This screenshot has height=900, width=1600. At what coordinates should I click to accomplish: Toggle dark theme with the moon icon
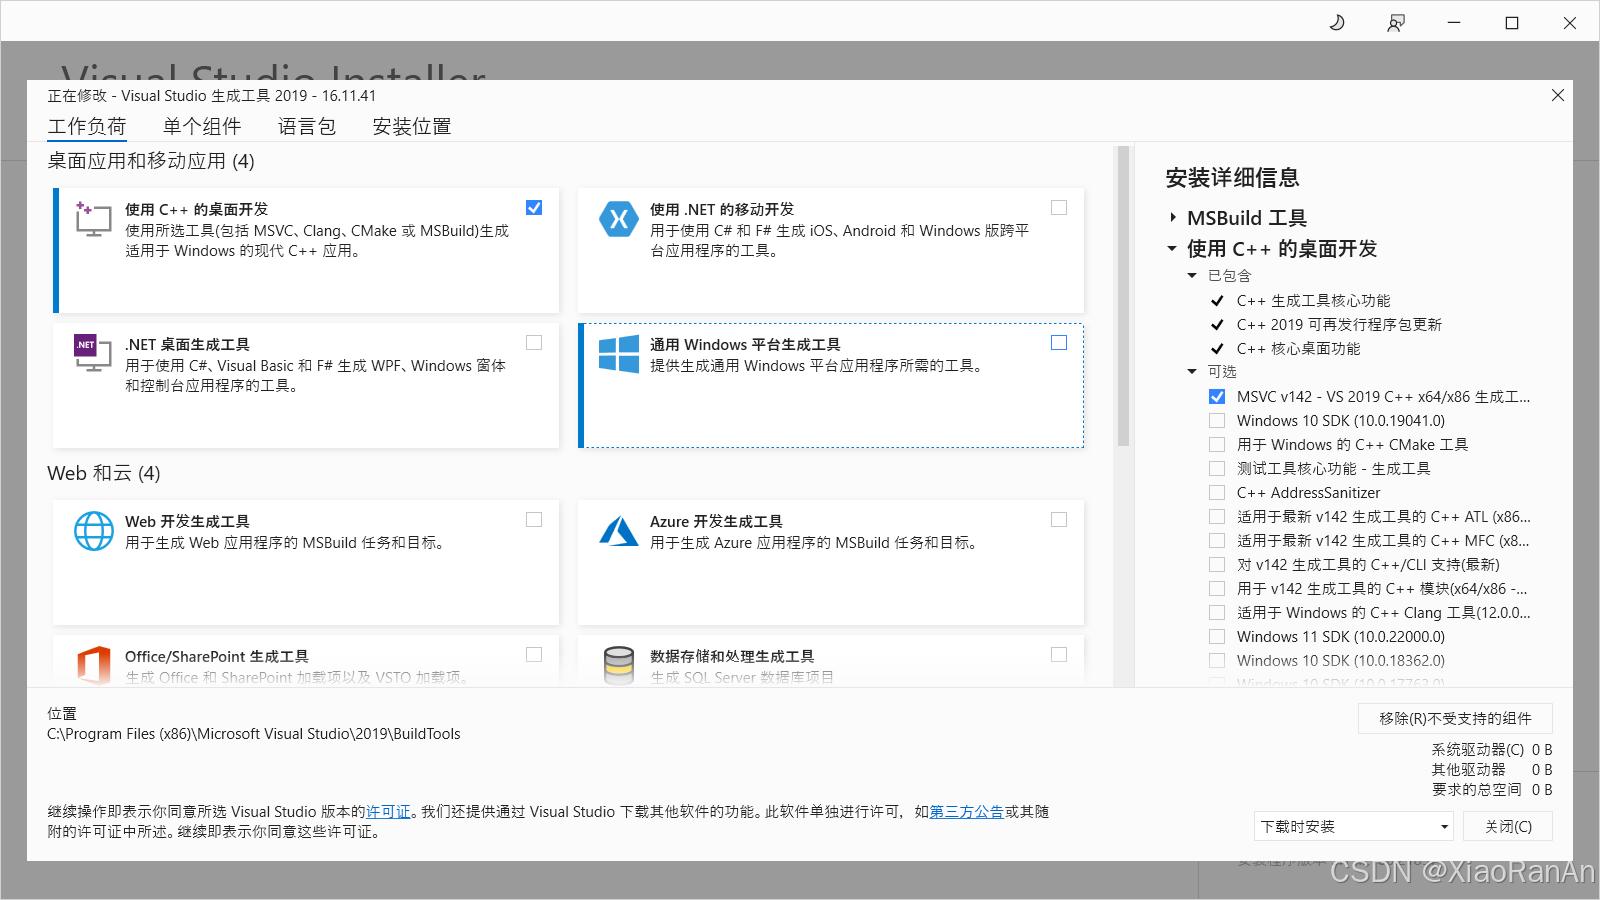1337,22
